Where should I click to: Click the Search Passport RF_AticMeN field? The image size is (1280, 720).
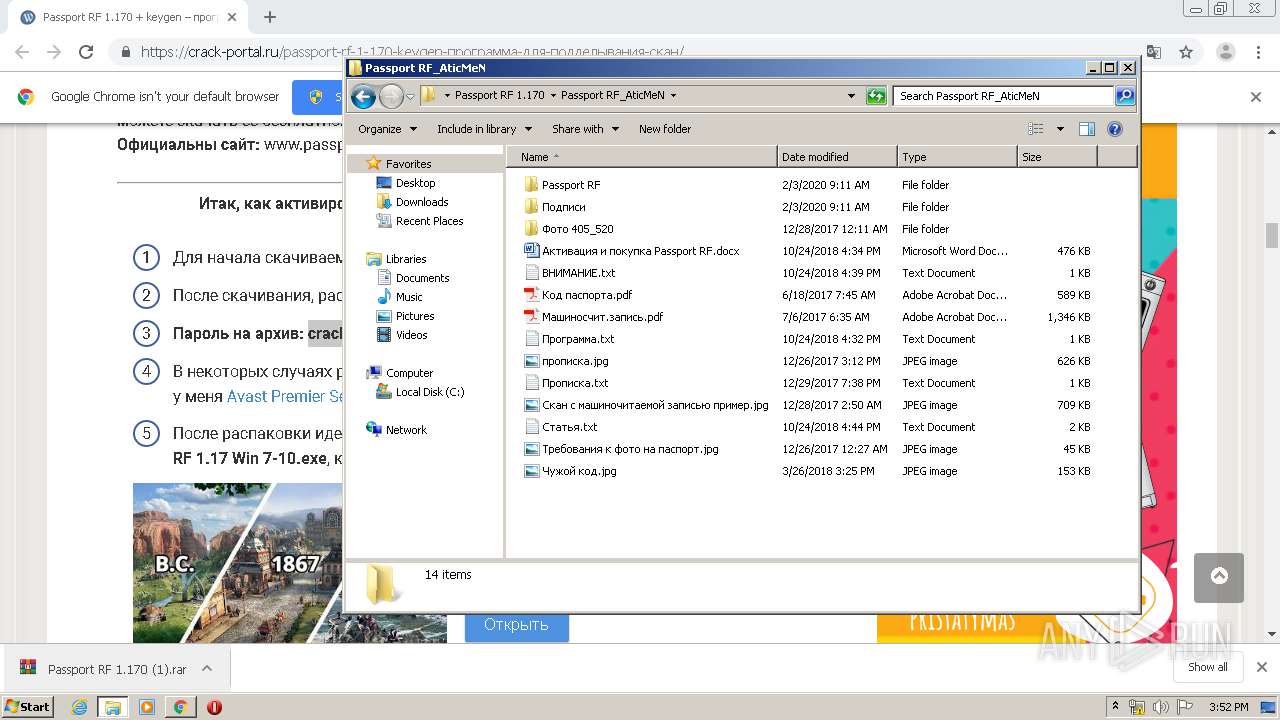point(1003,96)
